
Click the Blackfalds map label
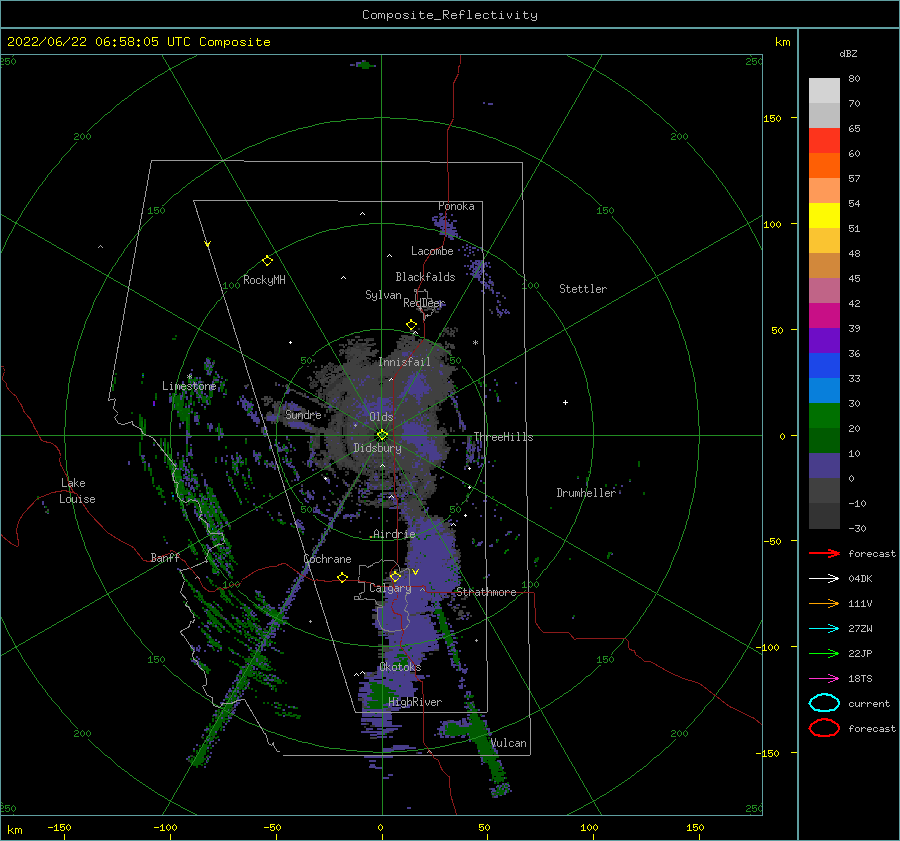[x=425, y=277]
